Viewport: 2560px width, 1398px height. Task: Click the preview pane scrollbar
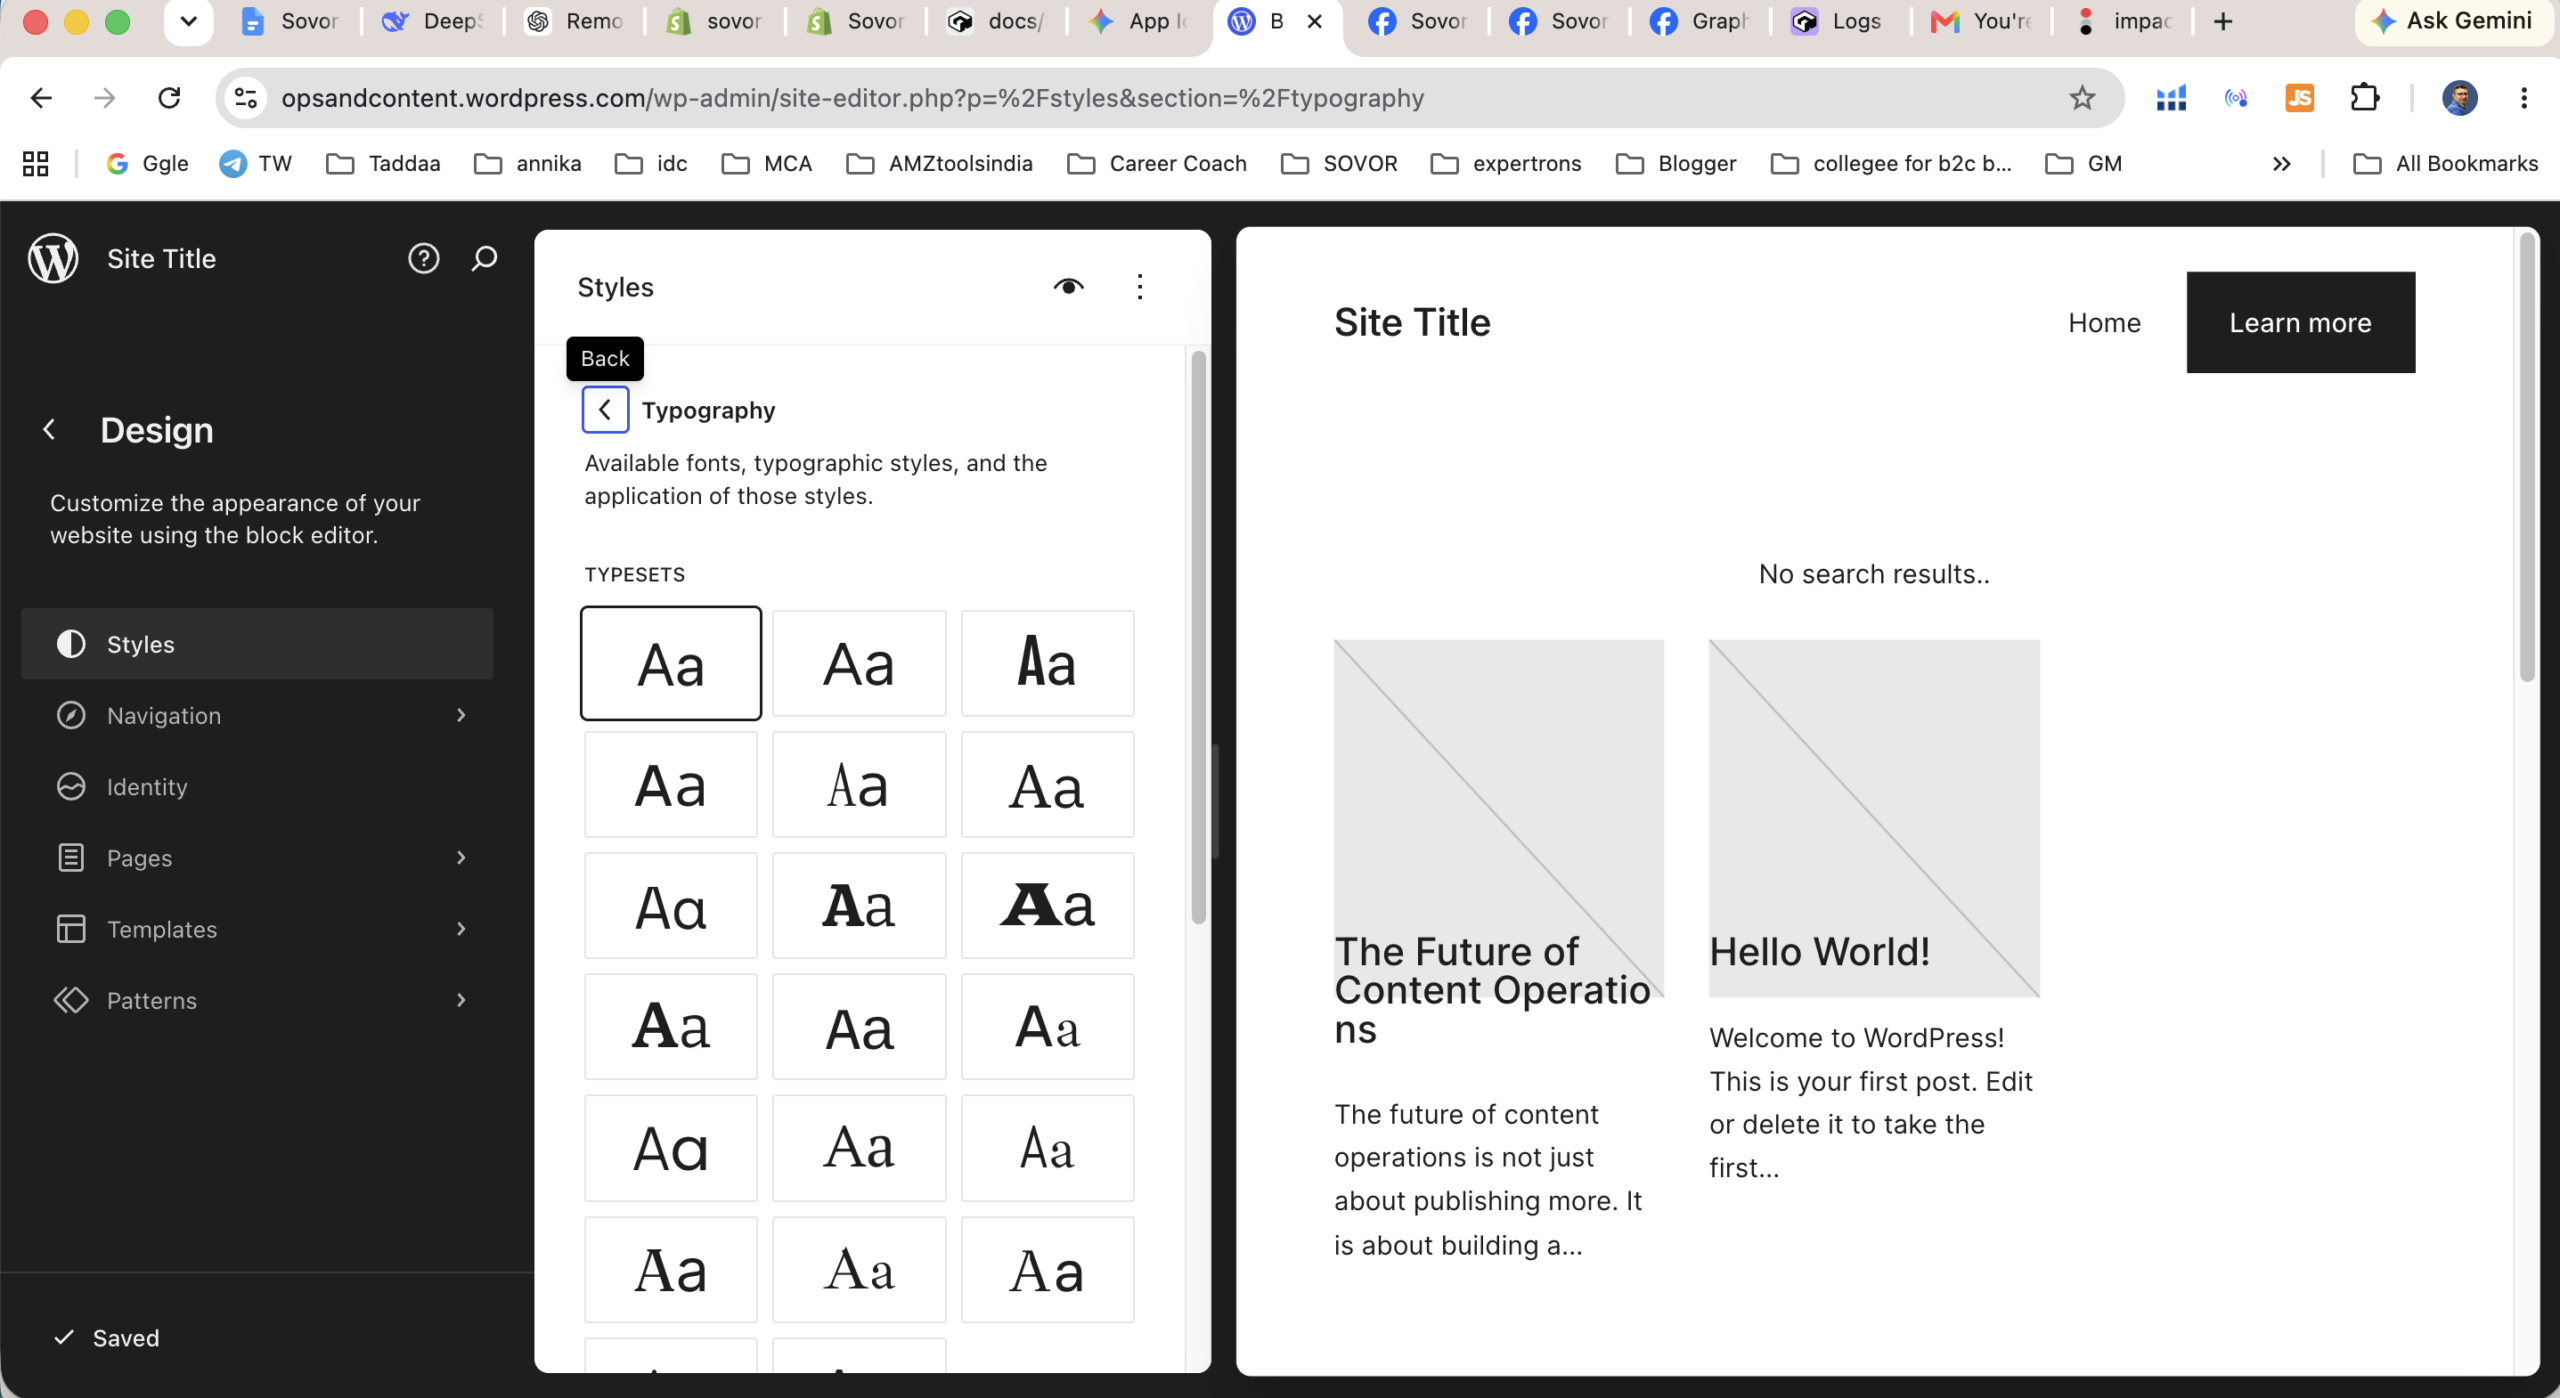pyautogui.click(x=2527, y=457)
